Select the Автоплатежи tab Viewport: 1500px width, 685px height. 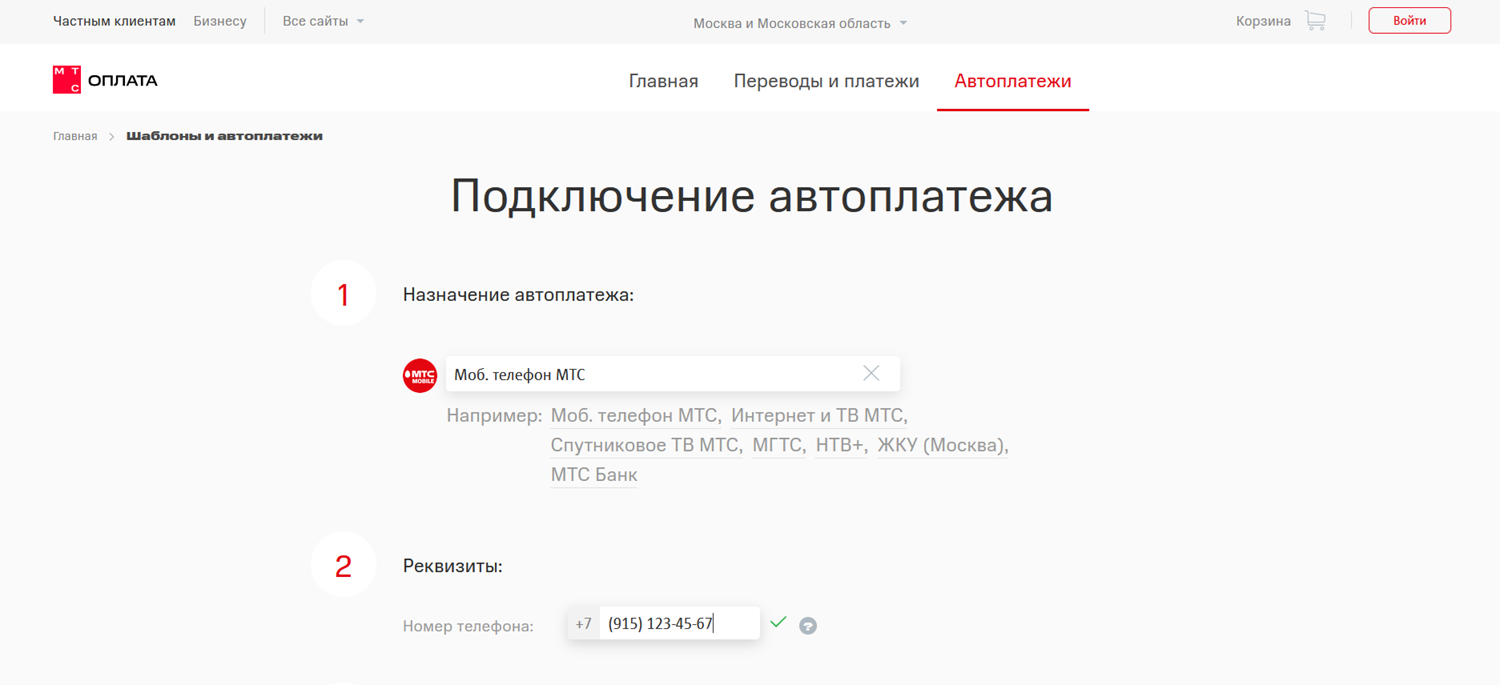pyautogui.click(x=1013, y=81)
